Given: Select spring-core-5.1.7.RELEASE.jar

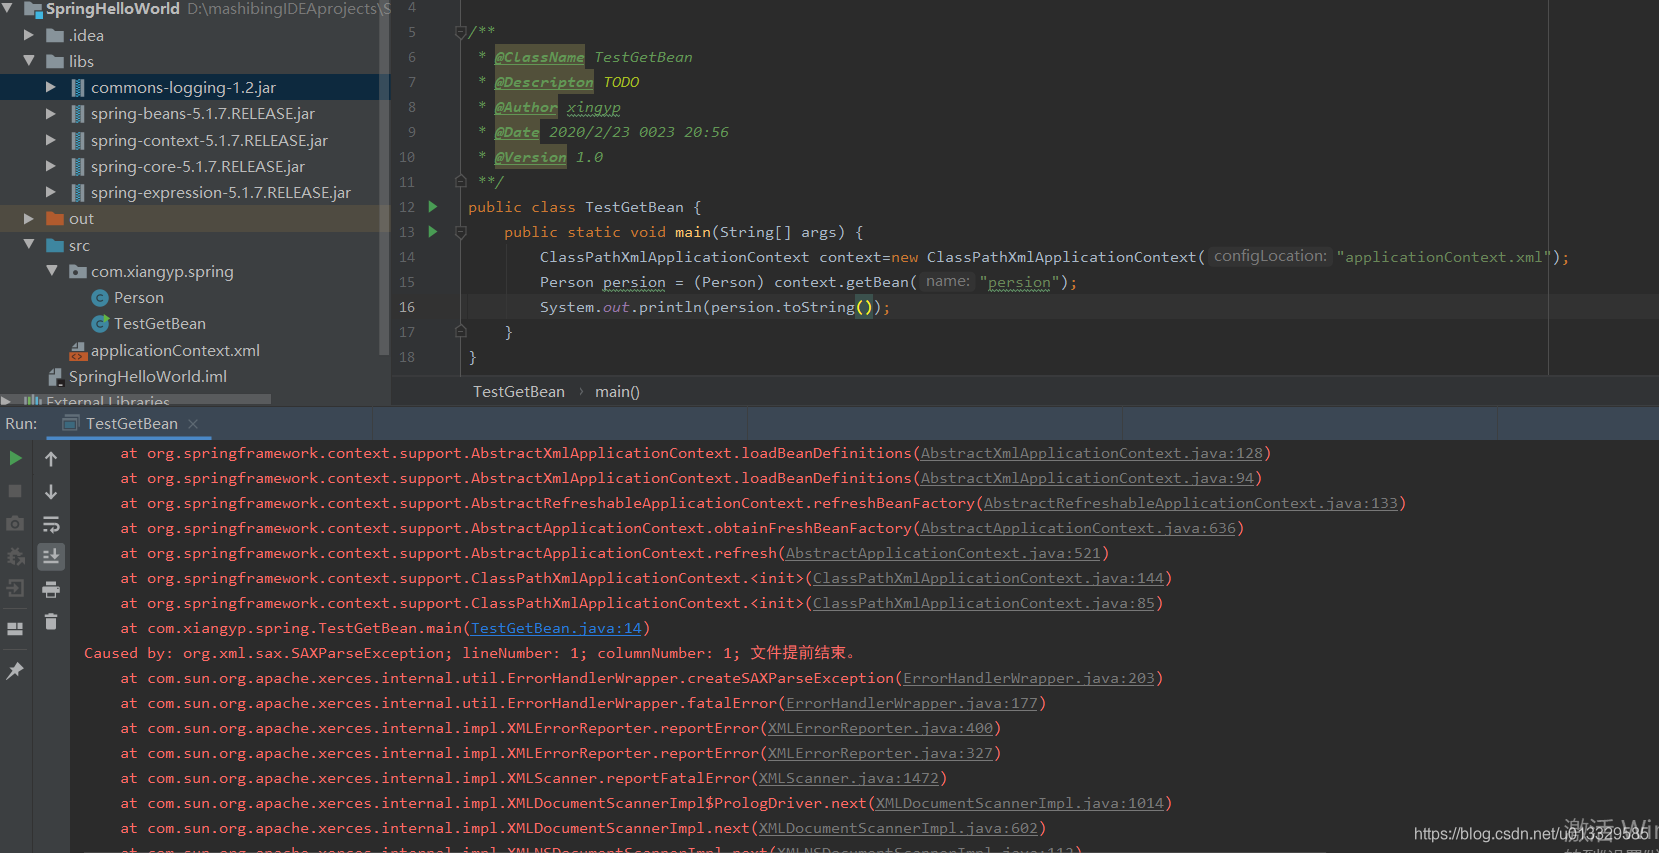Looking at the screenshot, I should click(198, 166).
